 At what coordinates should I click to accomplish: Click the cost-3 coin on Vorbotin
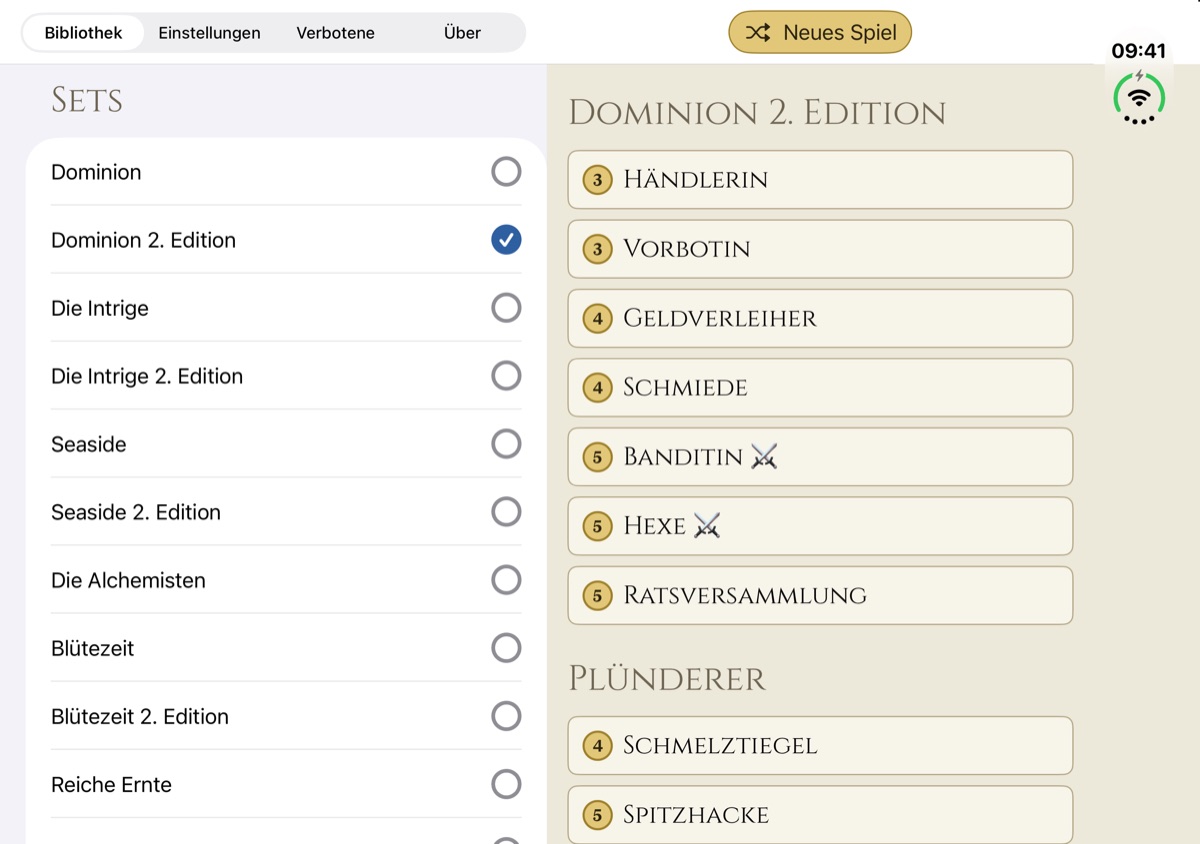598,249
